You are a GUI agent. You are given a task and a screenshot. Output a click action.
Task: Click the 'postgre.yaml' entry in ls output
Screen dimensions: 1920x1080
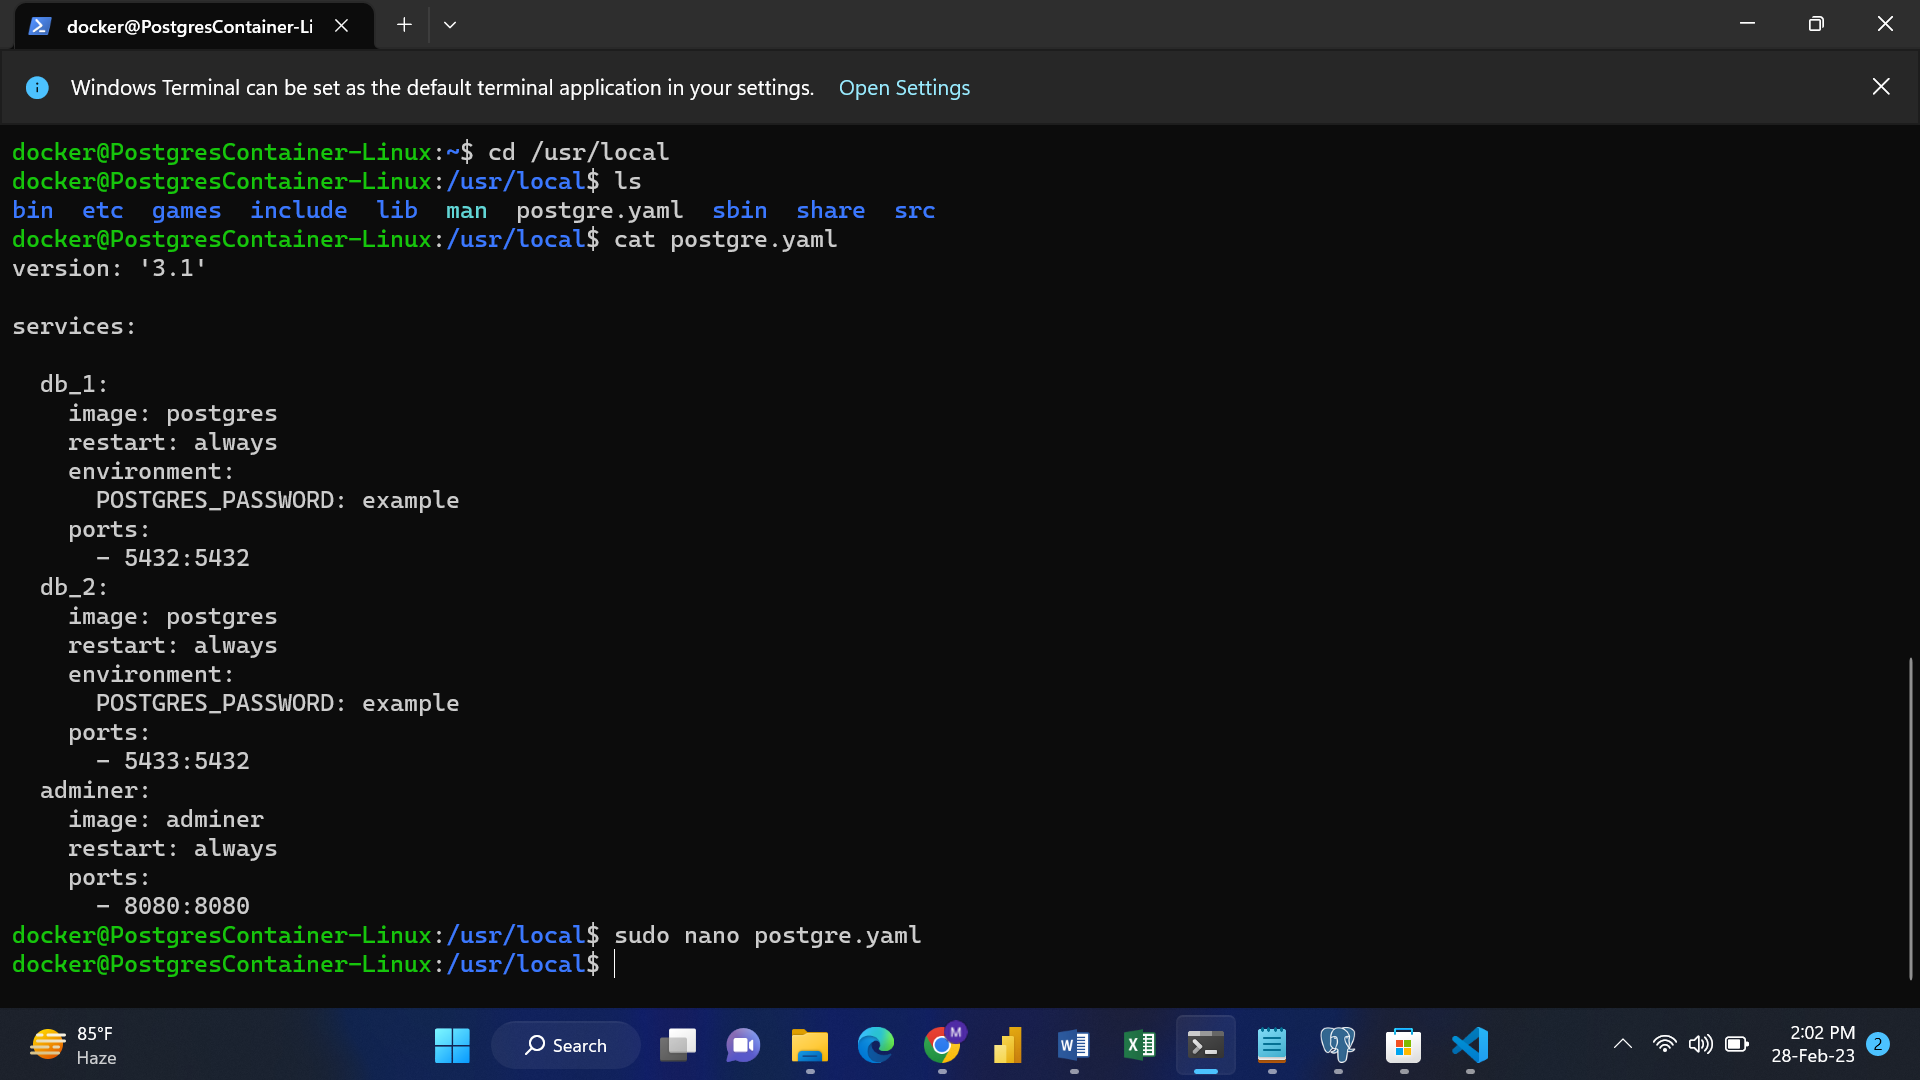[x=600, y=210]
